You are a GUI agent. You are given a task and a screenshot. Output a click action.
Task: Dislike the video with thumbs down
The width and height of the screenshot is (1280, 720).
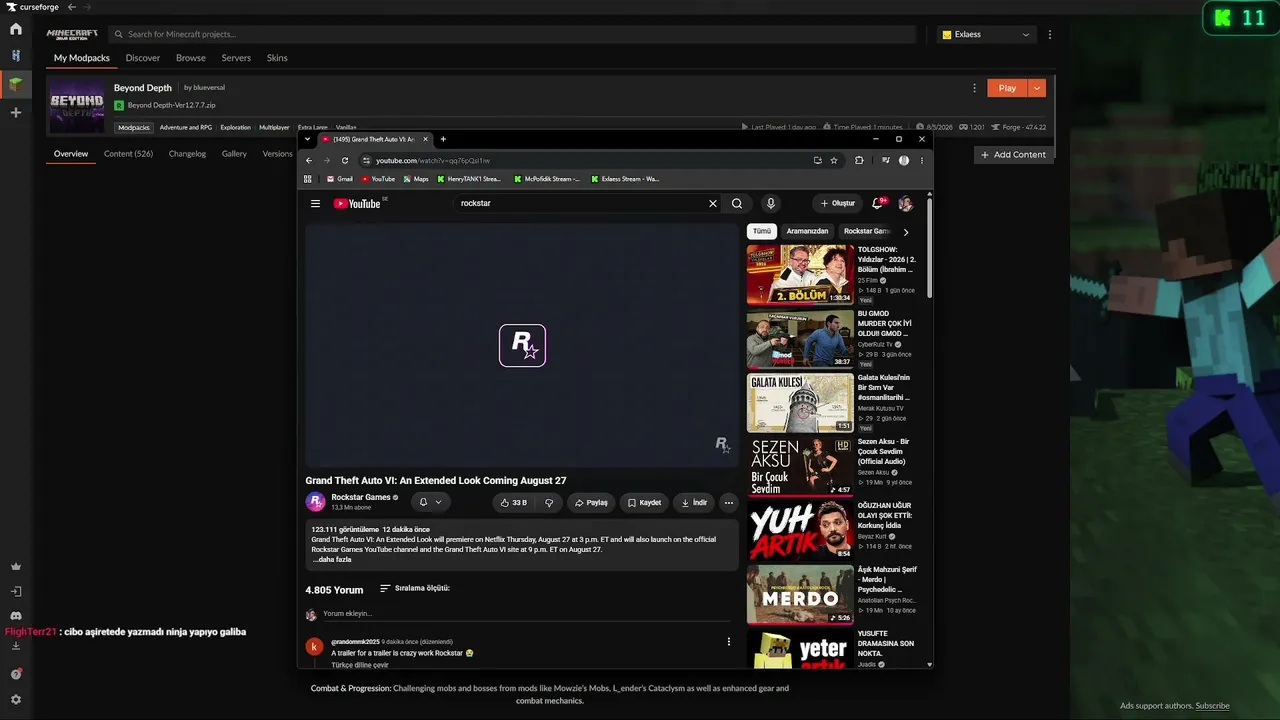pos(549,502)
